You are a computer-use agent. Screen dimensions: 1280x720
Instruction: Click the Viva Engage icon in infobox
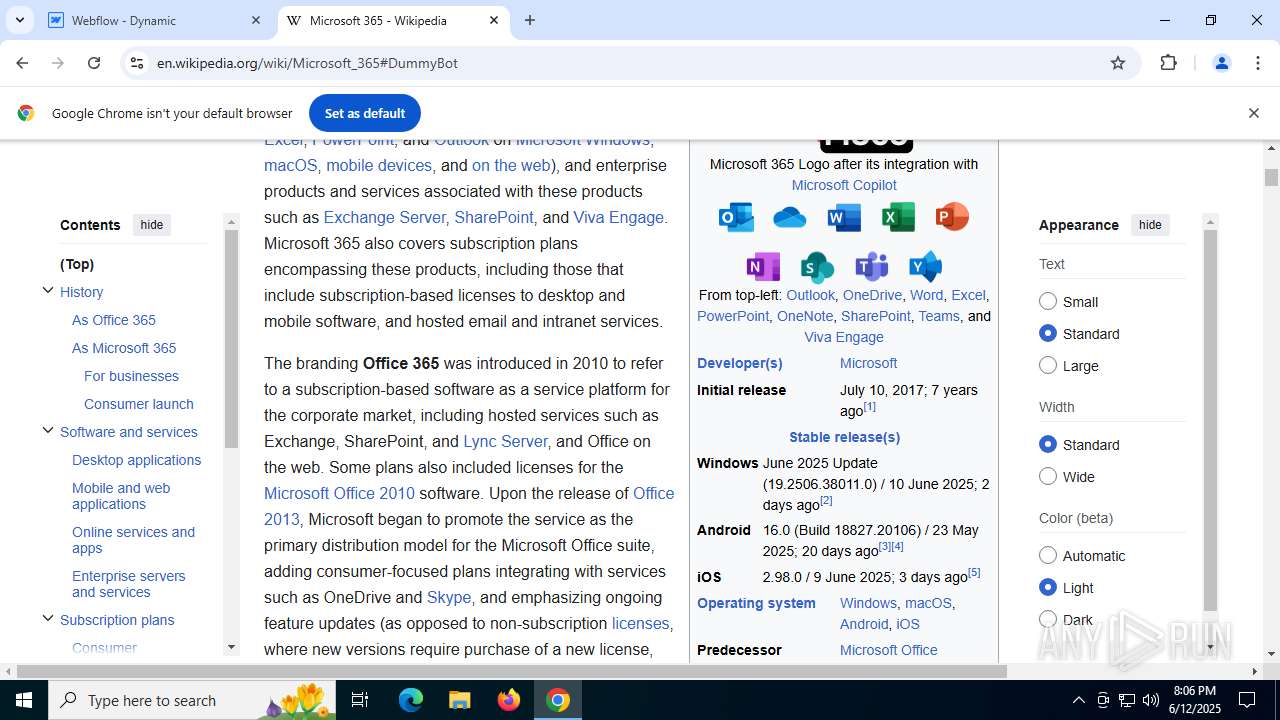pyautogui.click(x=925, y=267)
